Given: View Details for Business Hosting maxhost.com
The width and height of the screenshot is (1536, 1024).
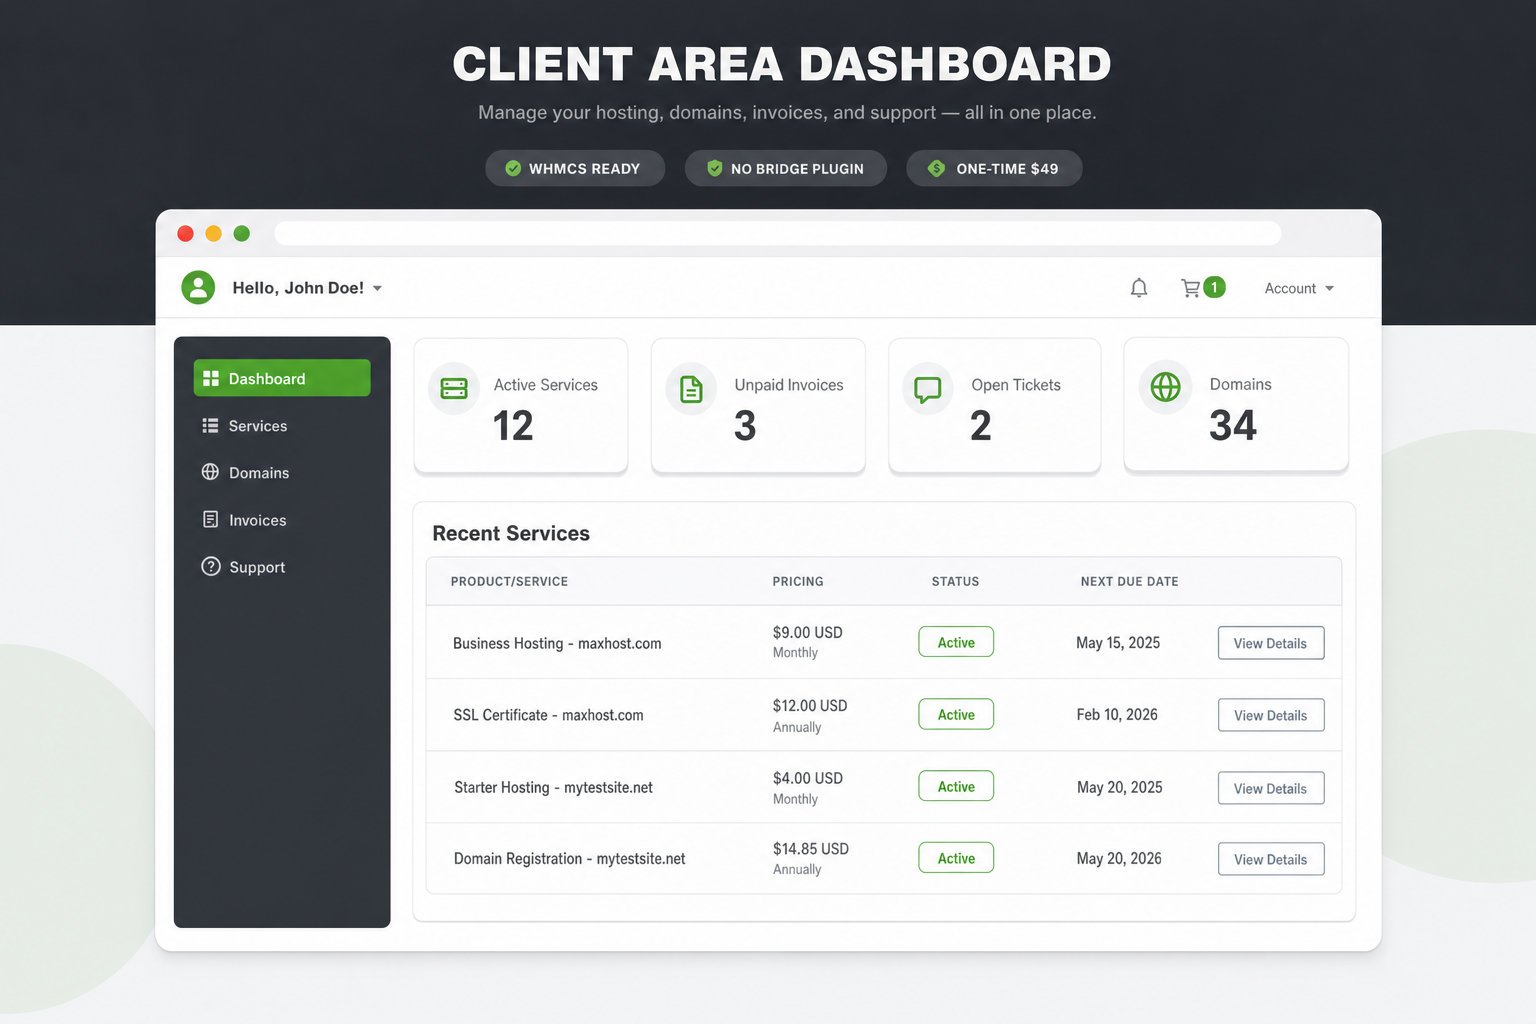Looking at the screenshot, I should pyautogui.click(x=1270, y=643).
